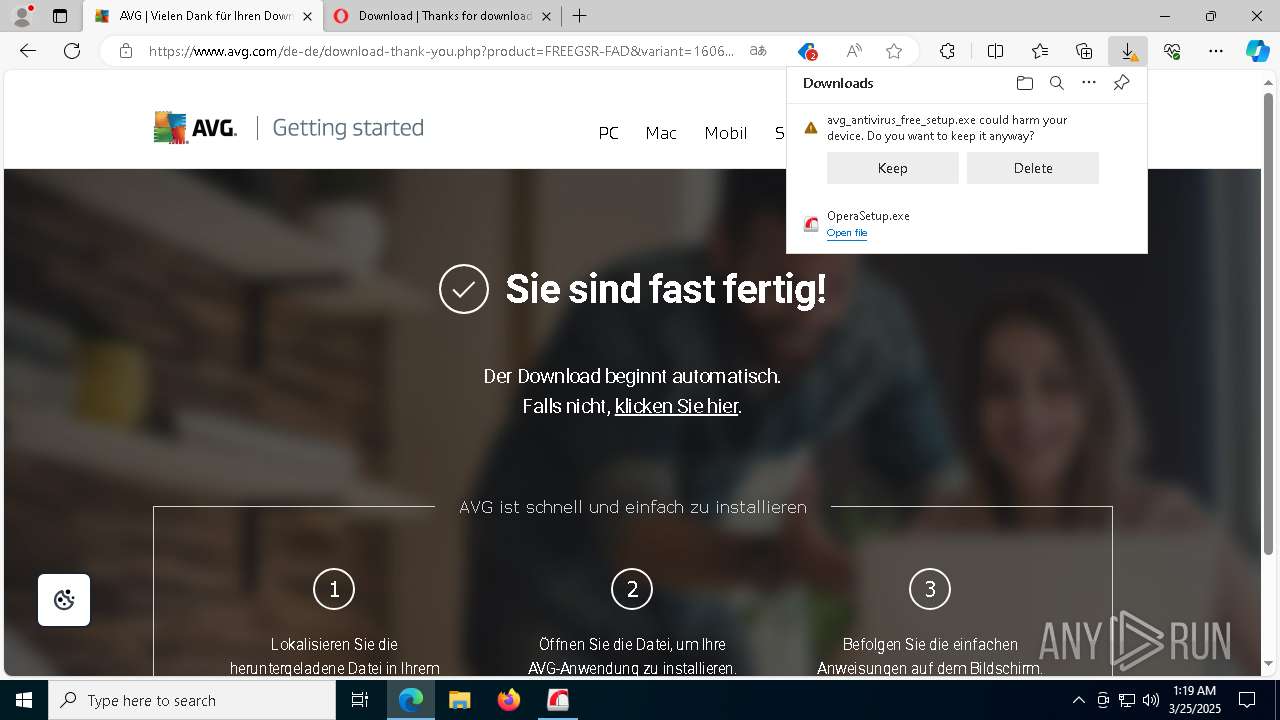1280x720 pixels.
Task: Open Firefox in the taskbar
Action: tap(509, 700)
